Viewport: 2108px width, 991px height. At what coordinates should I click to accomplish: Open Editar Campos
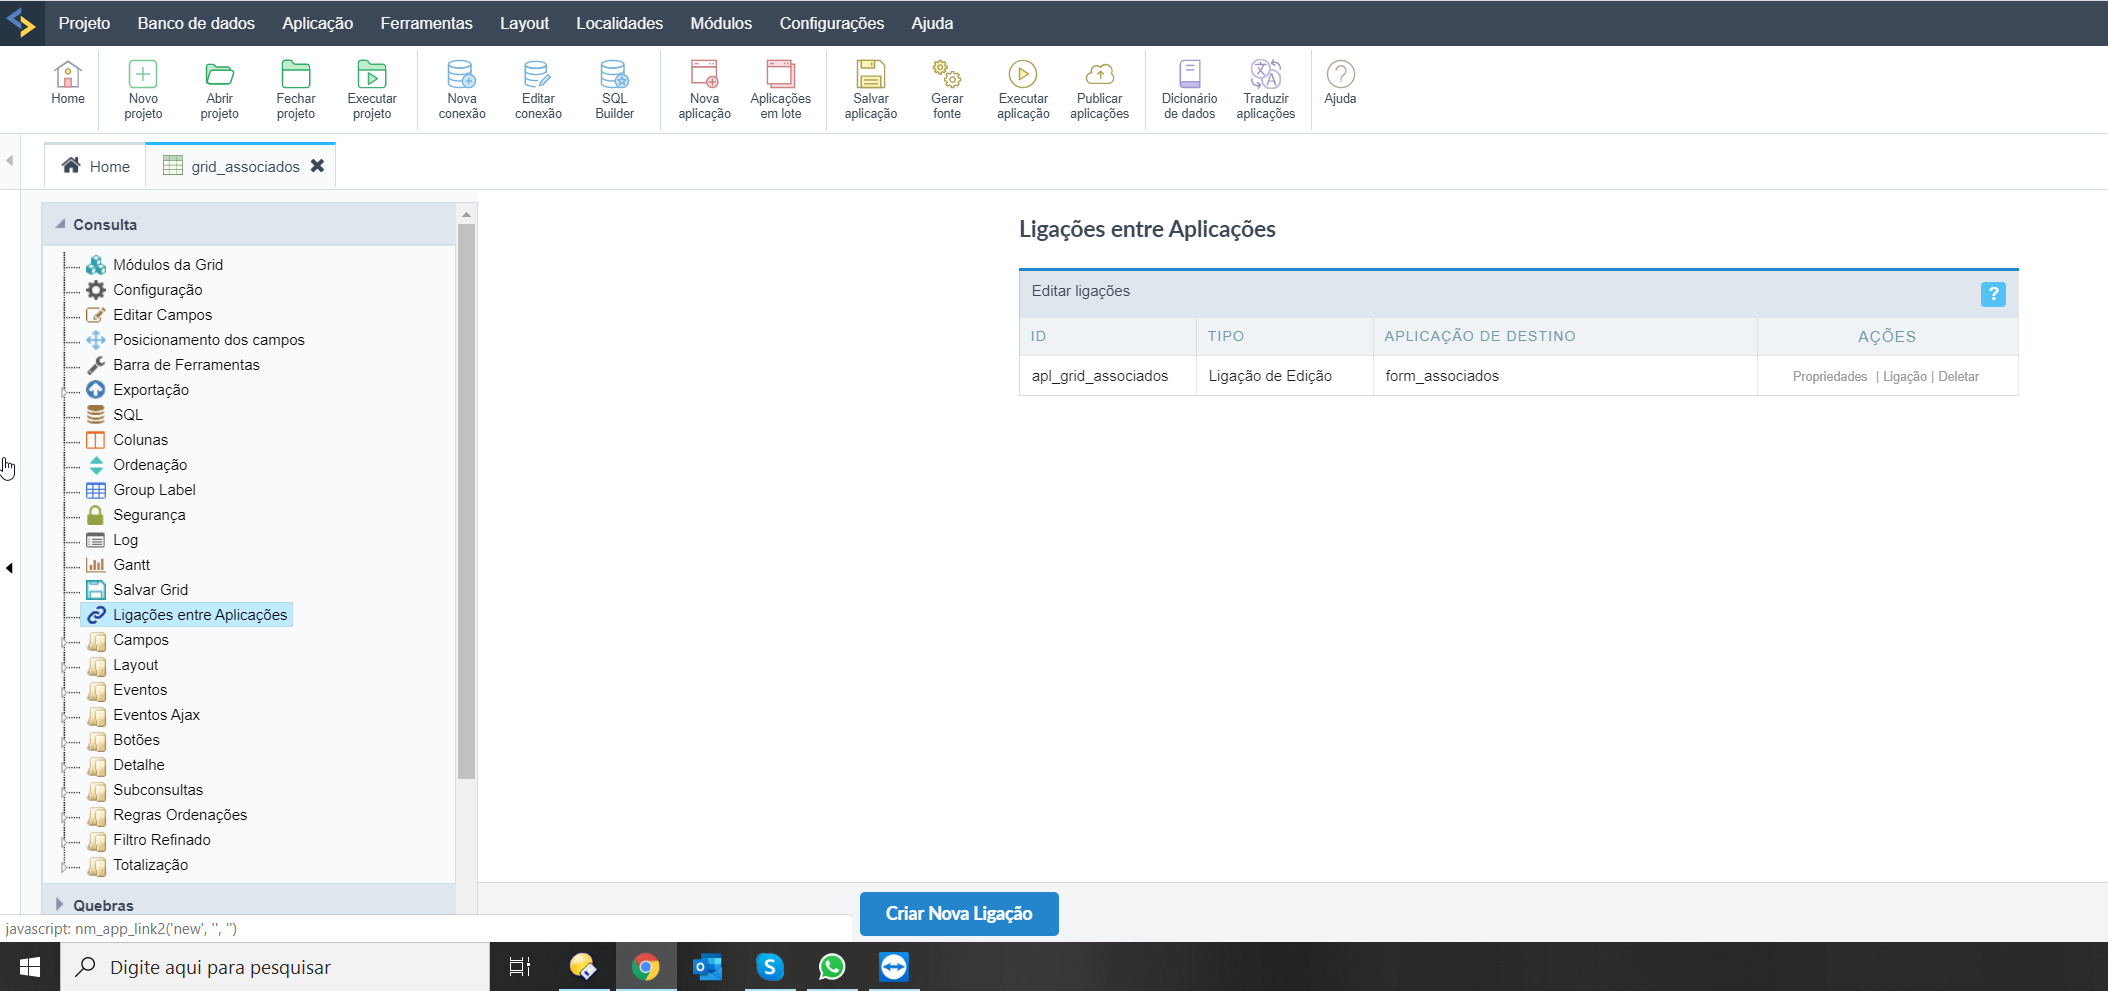click(163, 315)
